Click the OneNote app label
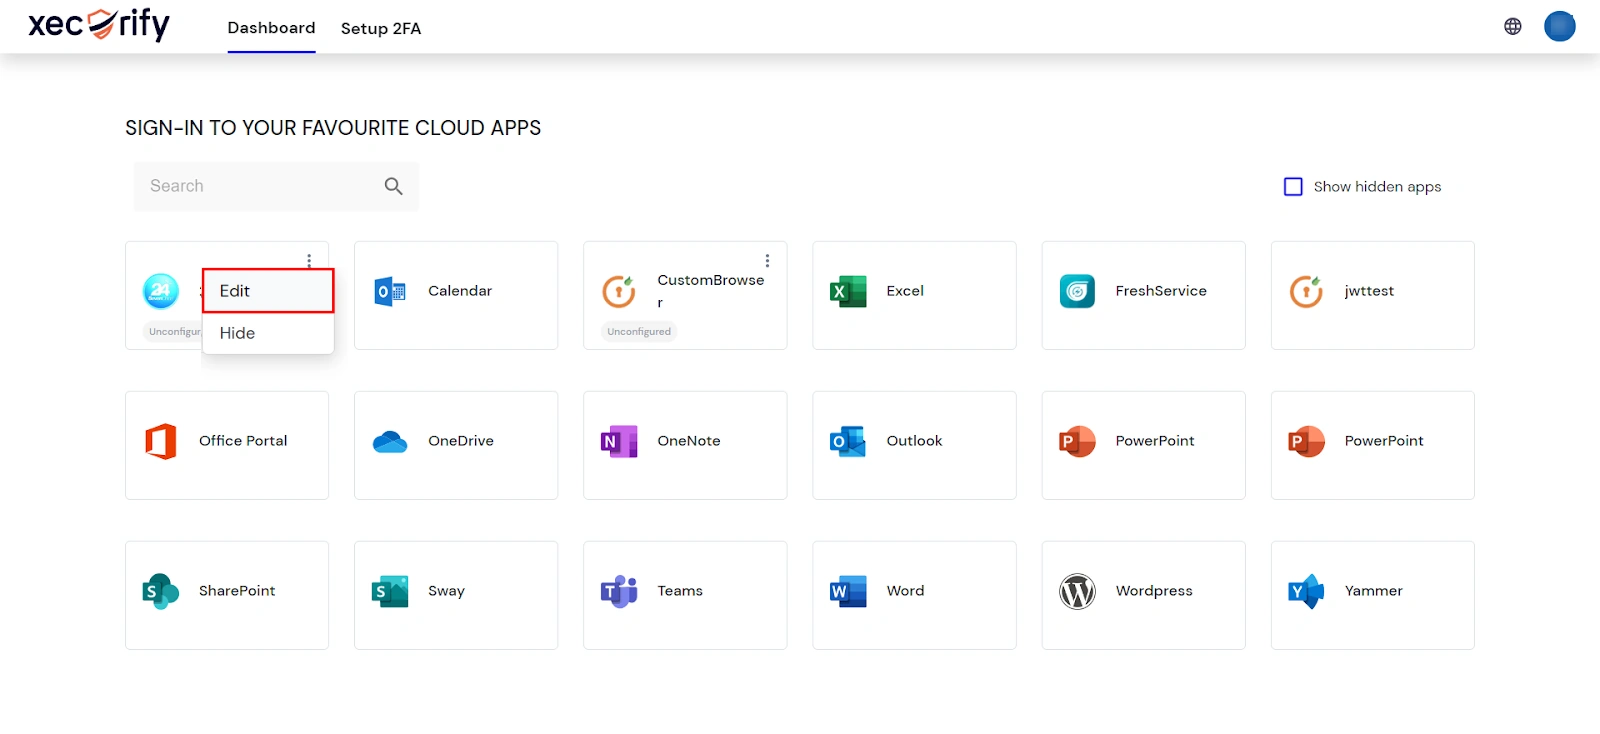The width and height of the screenshot is (1600, 734). point(689,441)
